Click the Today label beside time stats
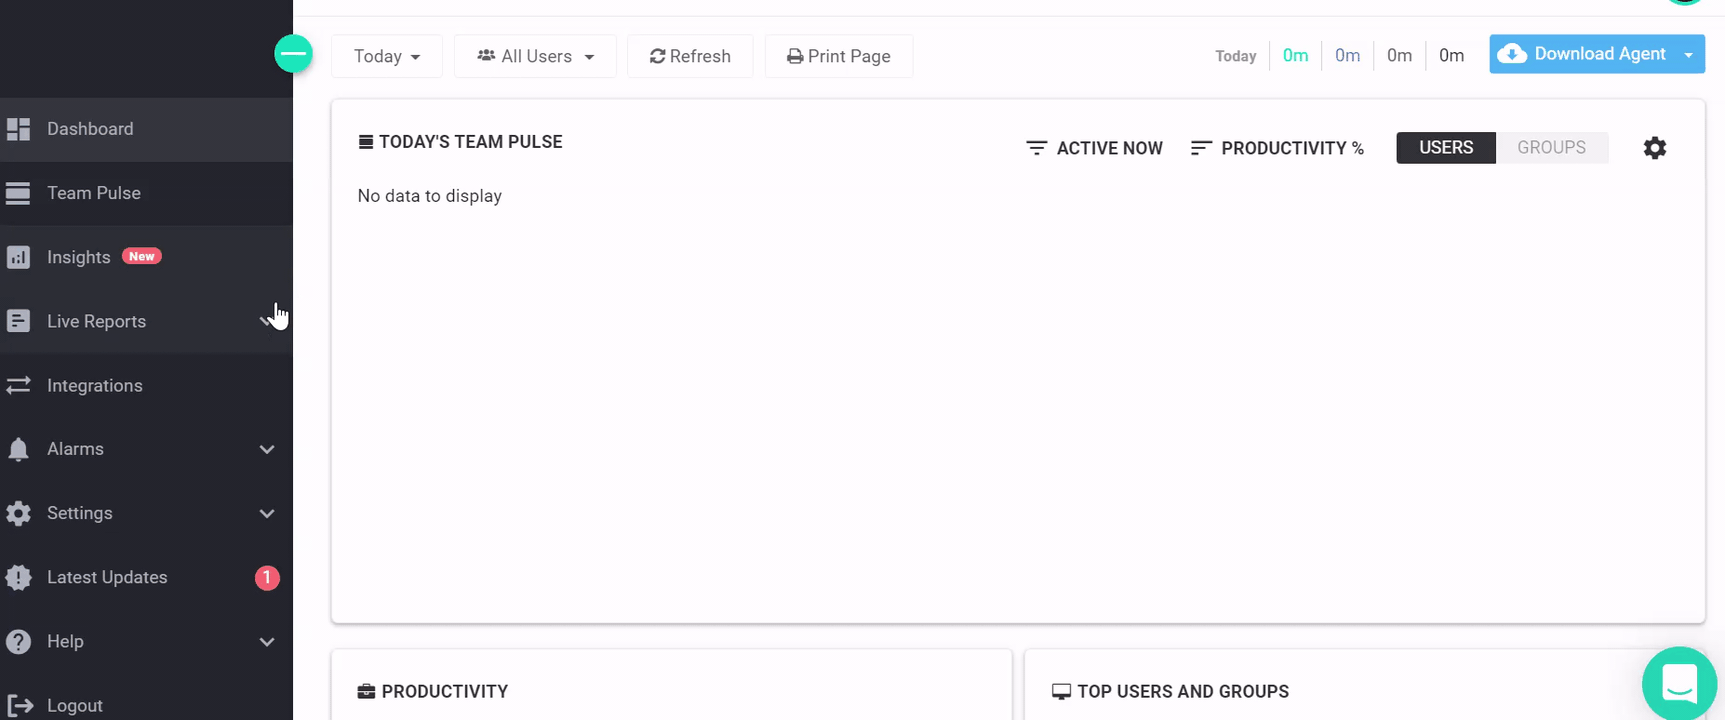This screenshot has height=720, width=1725. (1236, 56)
